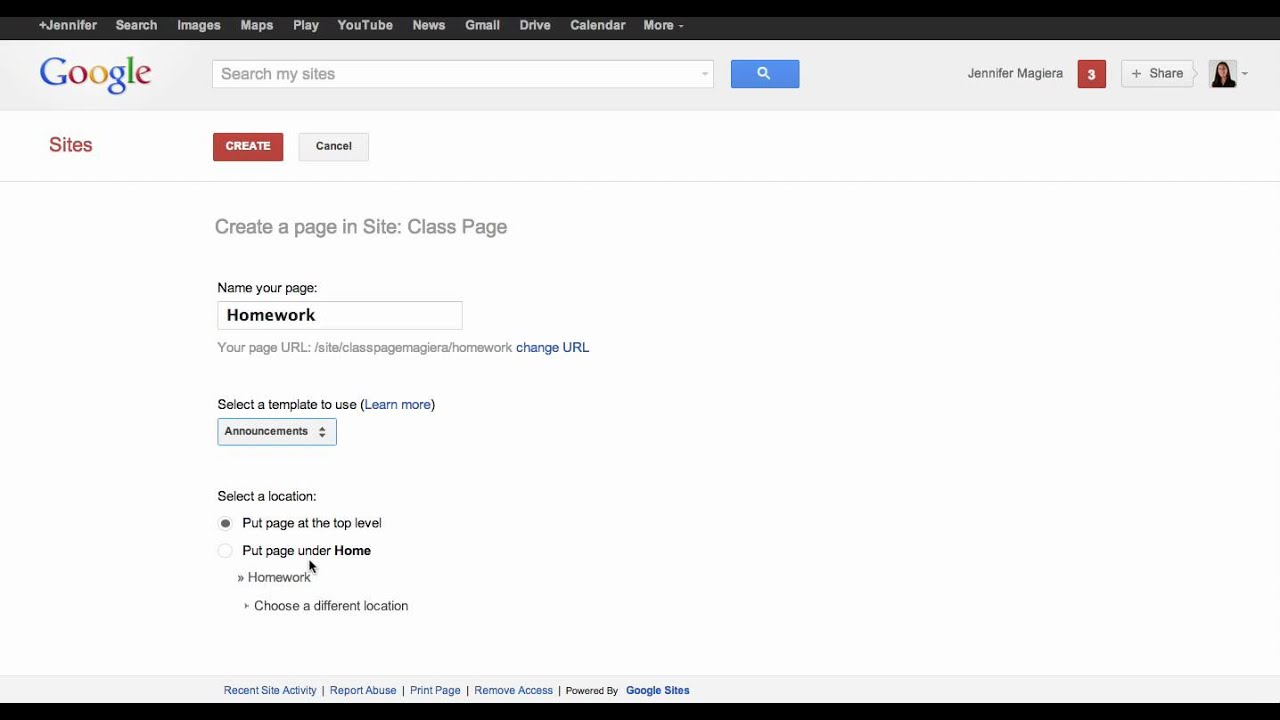Click the + Share button
The image size is (1280, 720).
[x=1157, y=74]
